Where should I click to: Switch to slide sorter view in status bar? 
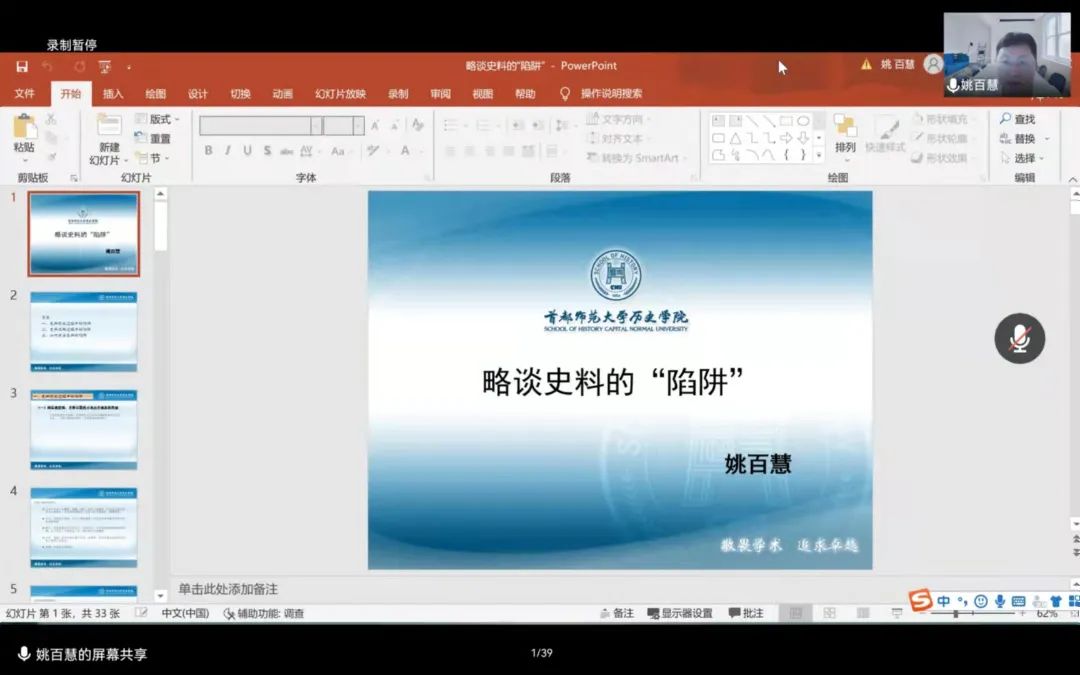829,613
